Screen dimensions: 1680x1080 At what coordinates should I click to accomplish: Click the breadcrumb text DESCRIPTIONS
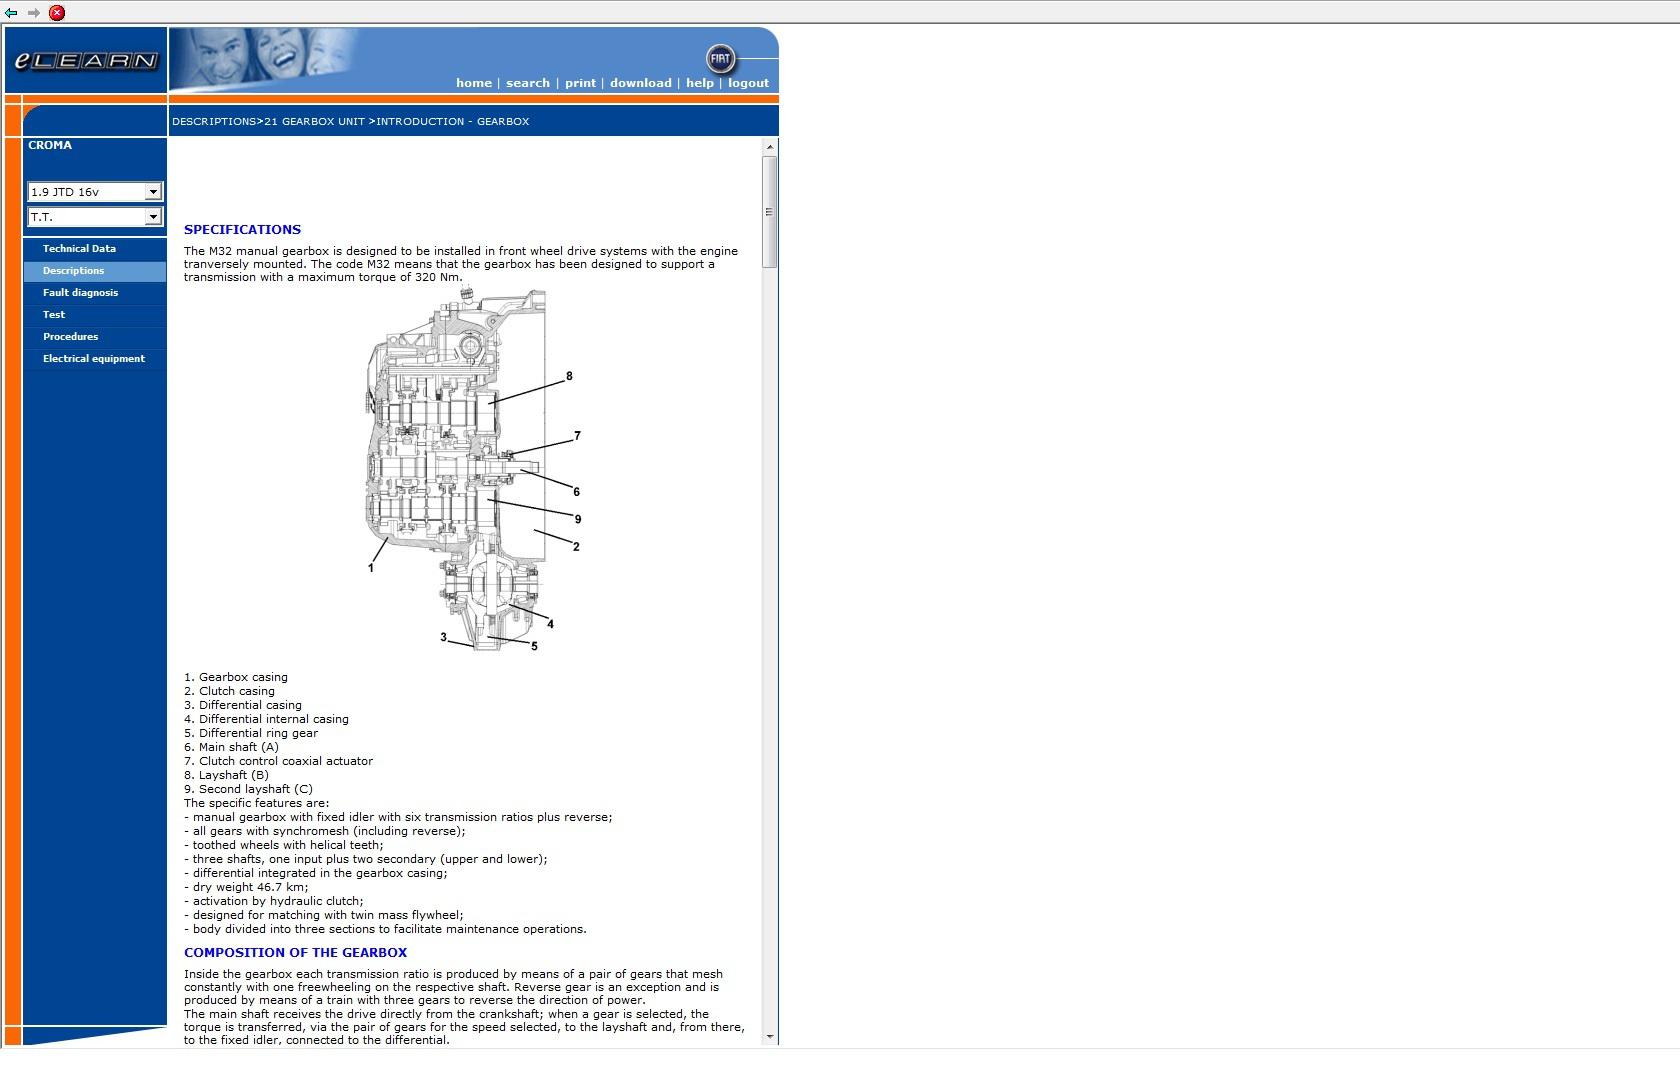tap(214, 122)
